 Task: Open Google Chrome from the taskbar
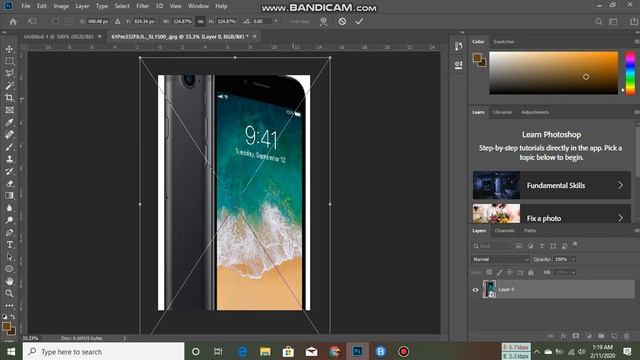coord(334,351)
